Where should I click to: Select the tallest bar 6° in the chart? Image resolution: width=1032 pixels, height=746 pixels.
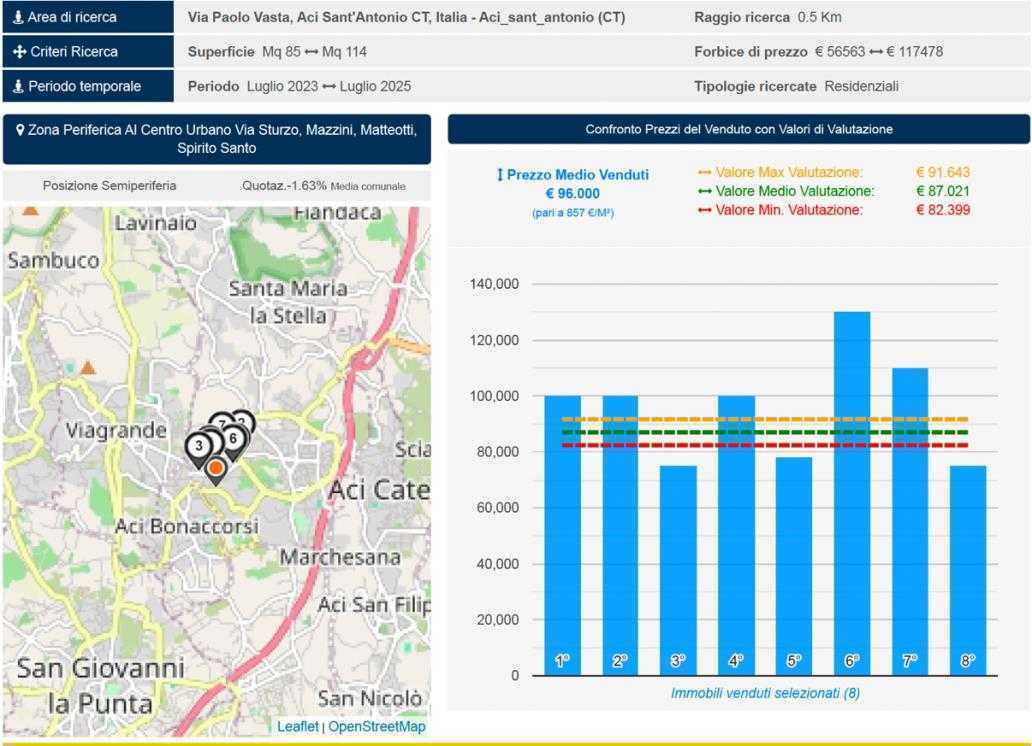(852, 494)
